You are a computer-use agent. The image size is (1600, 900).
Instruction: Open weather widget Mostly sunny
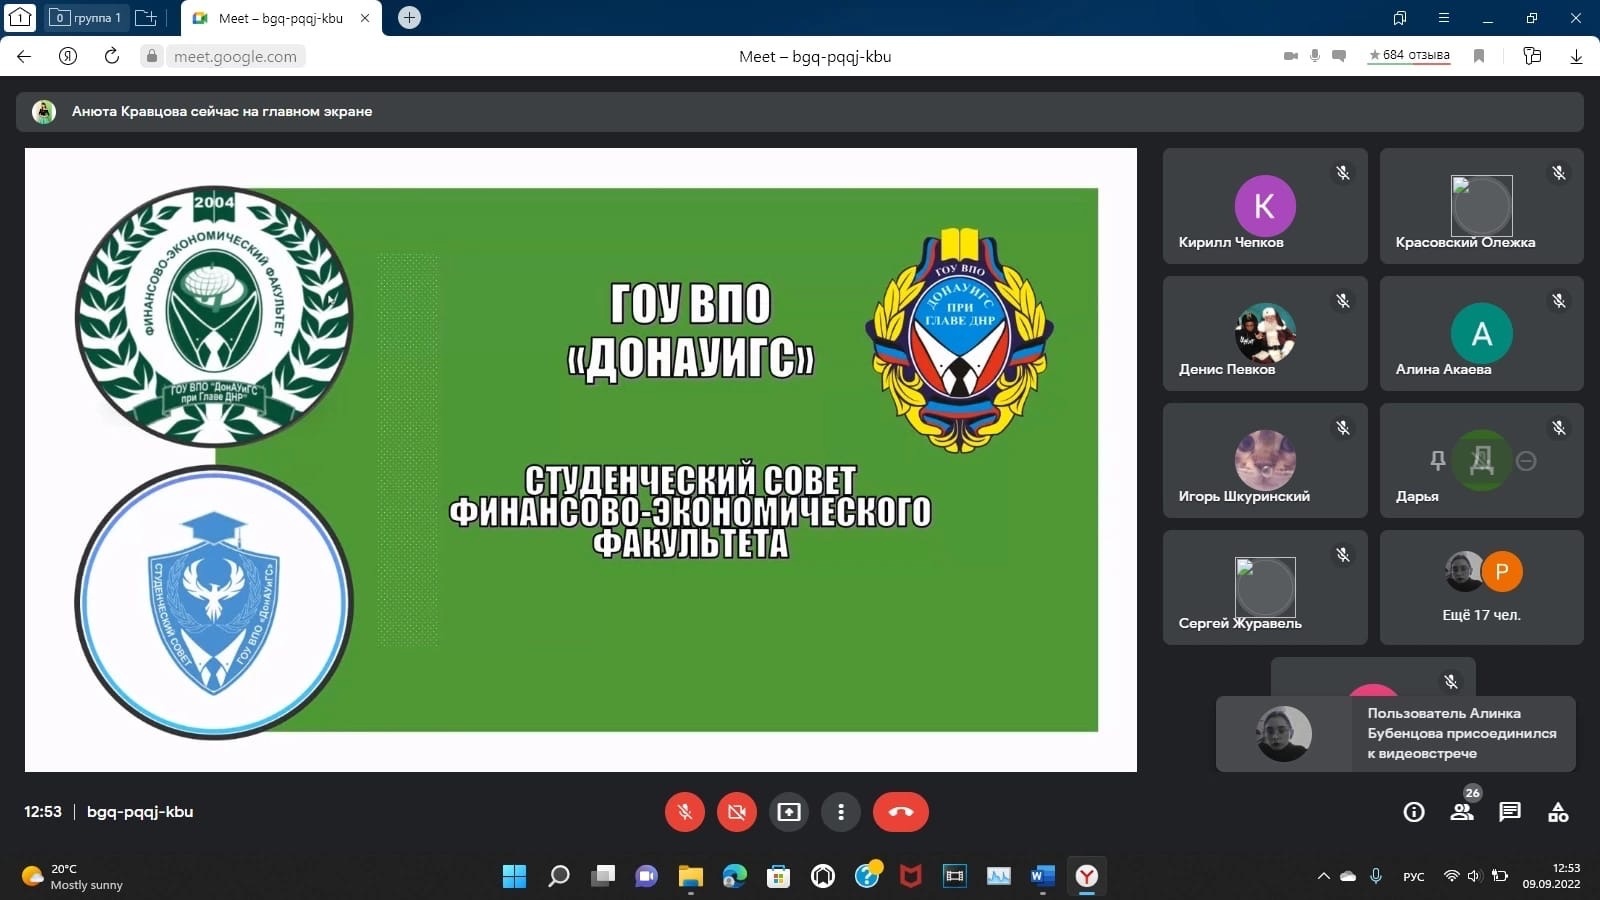click(72, 876)
